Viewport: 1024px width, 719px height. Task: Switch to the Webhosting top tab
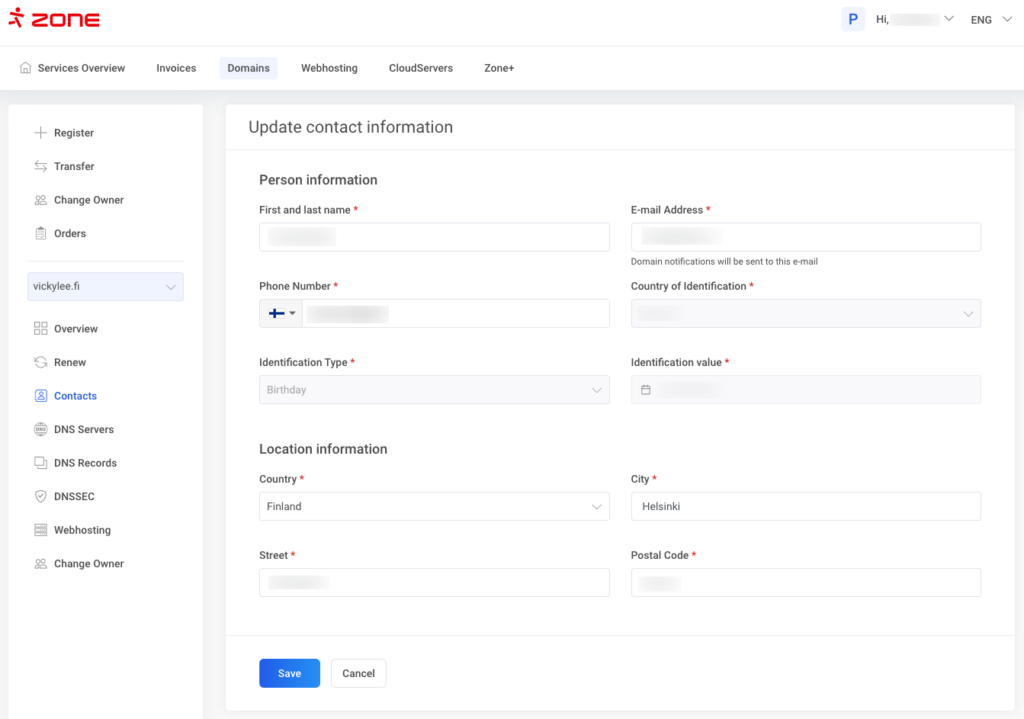tap(329, 68)
